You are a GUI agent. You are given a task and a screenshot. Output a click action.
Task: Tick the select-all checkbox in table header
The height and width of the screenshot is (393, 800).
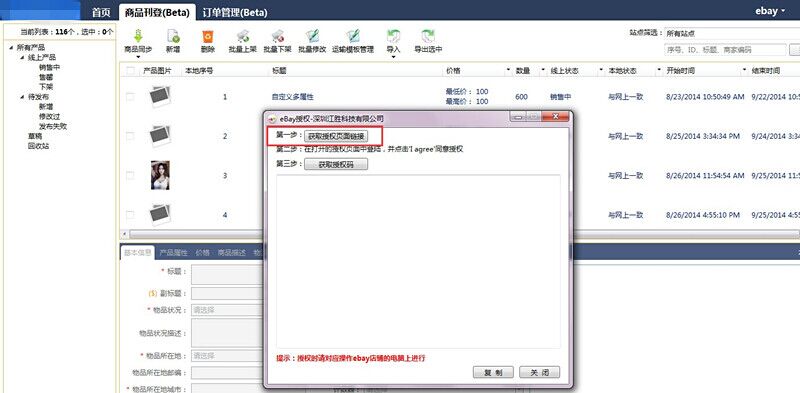click(x=130, y=71)
